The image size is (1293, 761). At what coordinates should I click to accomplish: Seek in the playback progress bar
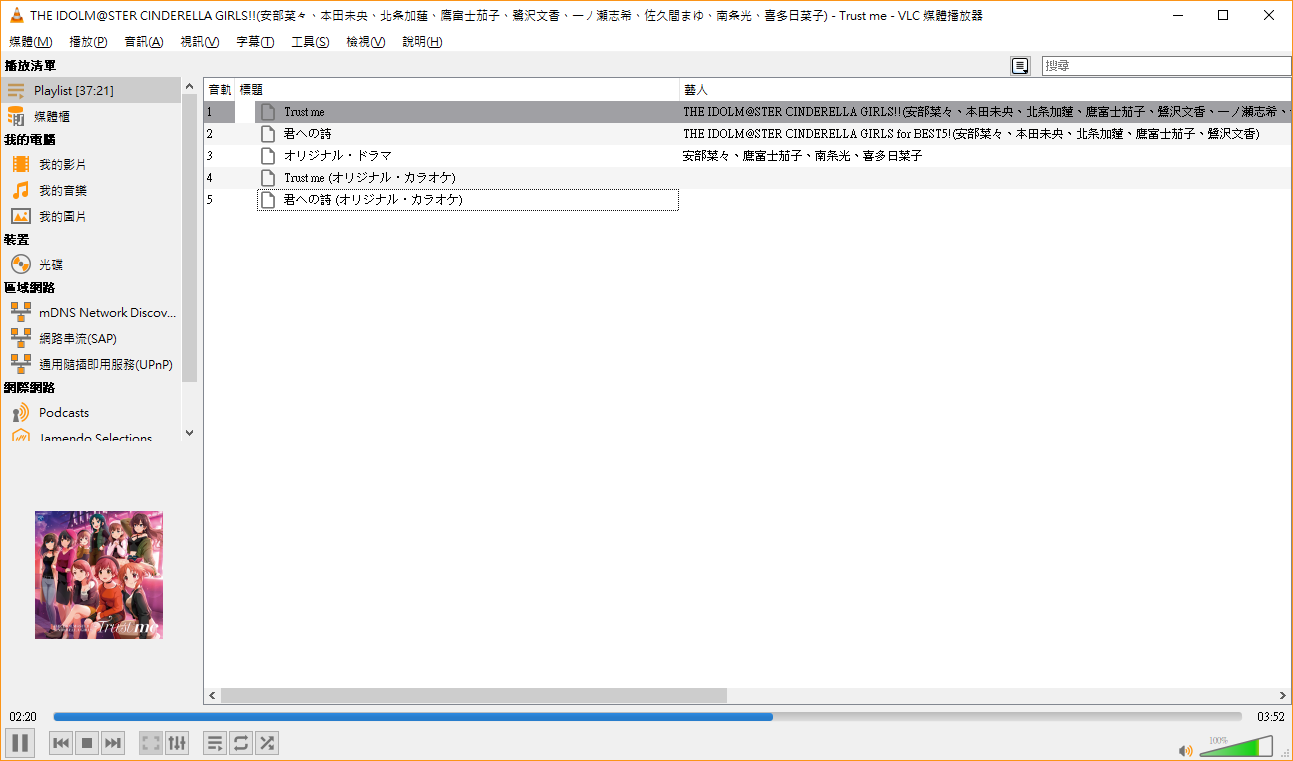click(647, 717)
